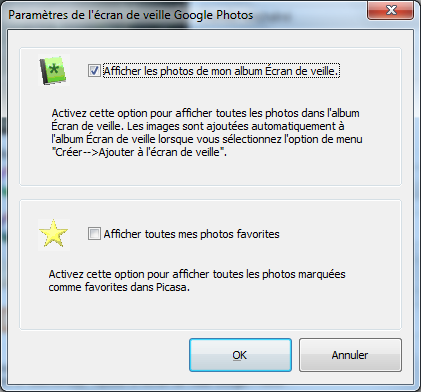421x392 pixels.
Task: Click the green album book icon
Action: pyautogui.click(x=54, y=70)
